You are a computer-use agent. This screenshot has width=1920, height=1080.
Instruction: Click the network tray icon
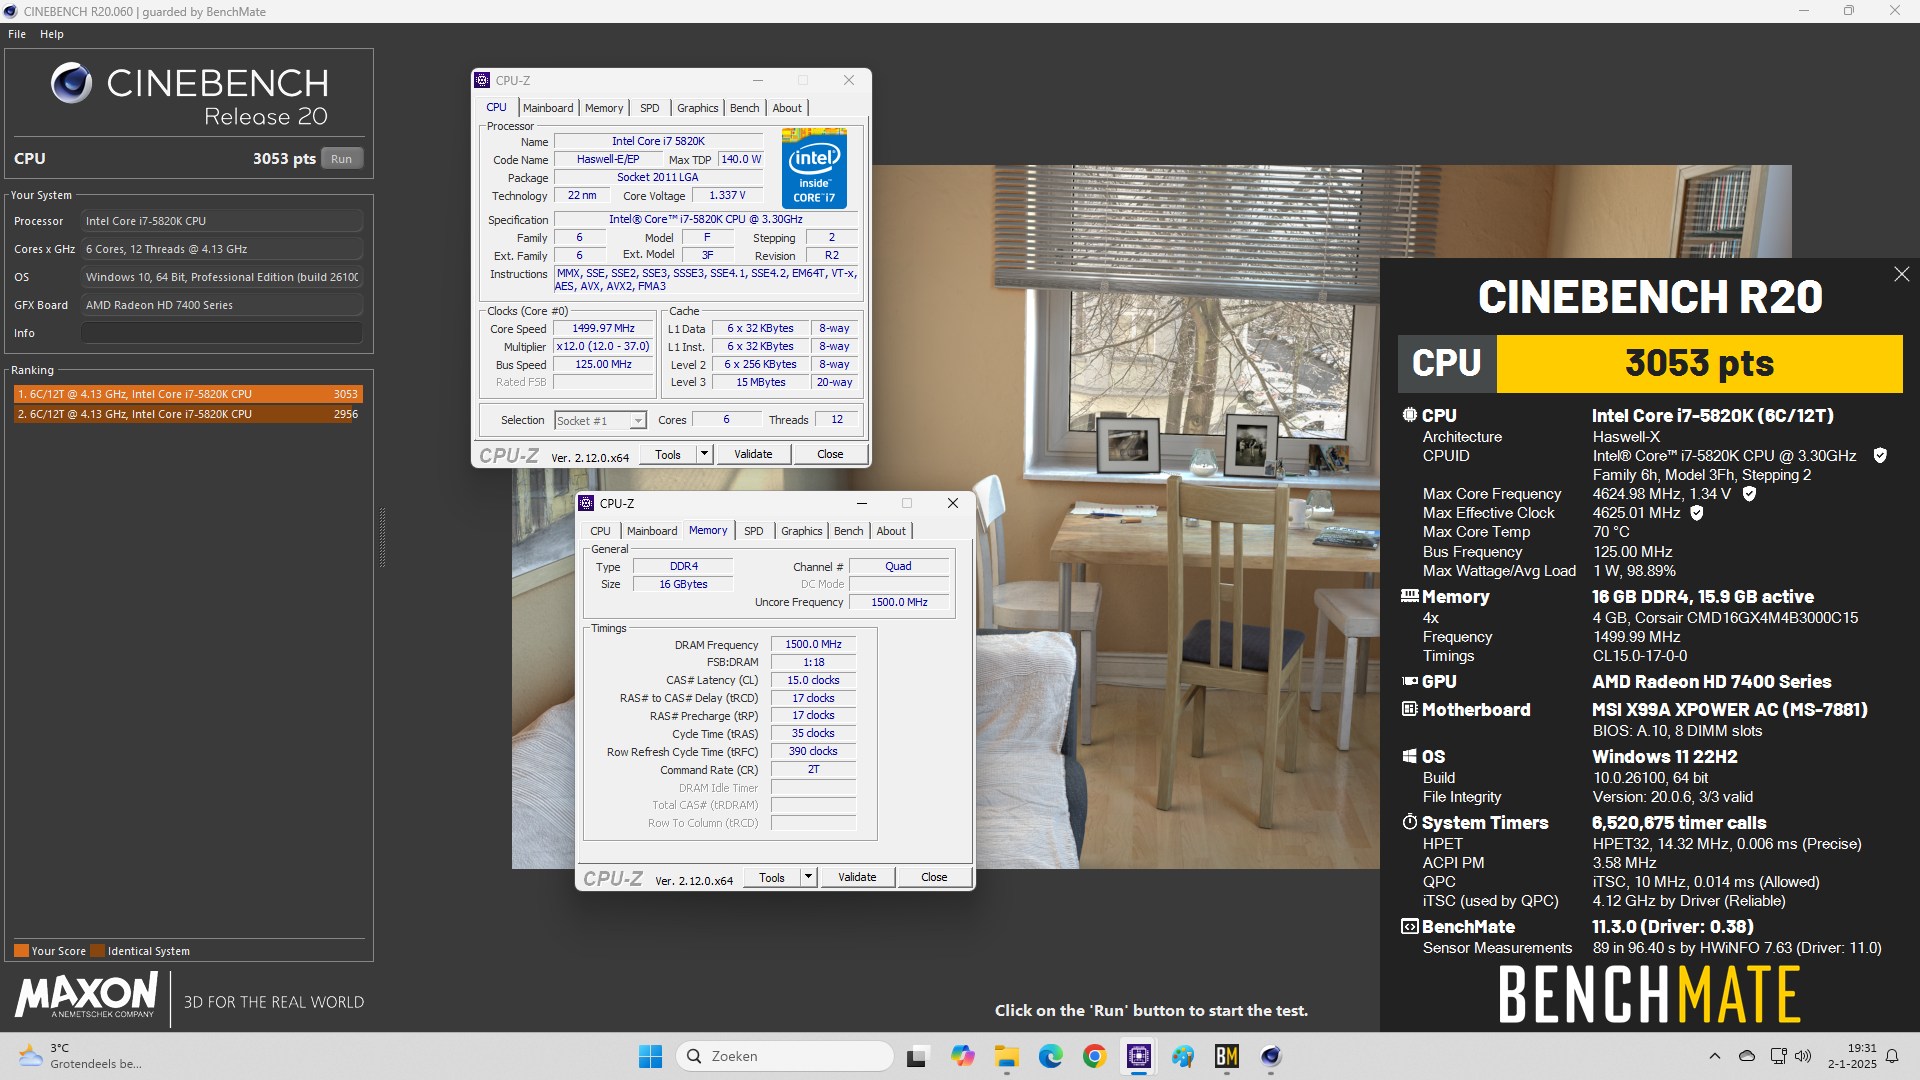pyautogui.click(x=1778, y=1056)
